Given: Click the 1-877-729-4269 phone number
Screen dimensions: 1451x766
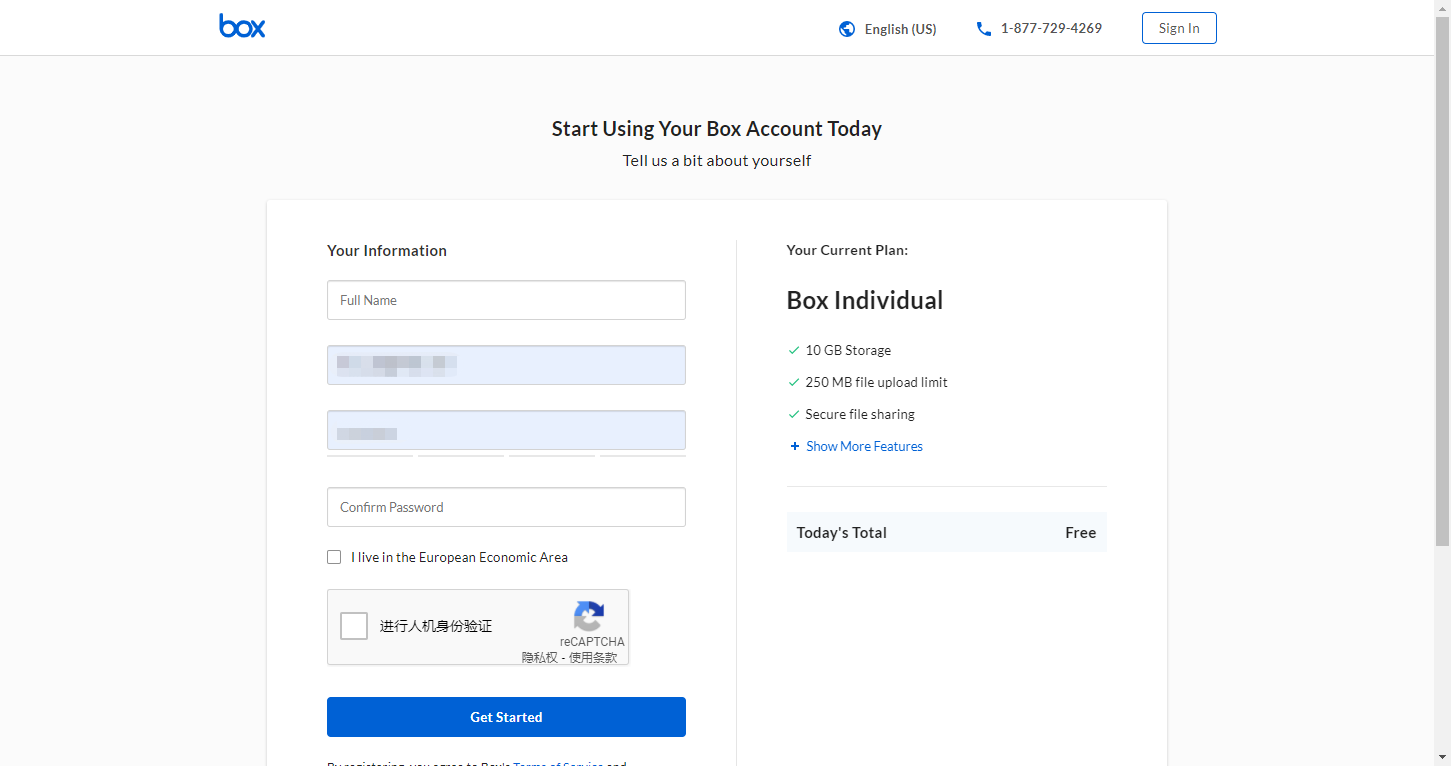Looking at the screenshot, I should [x=1051, y=28].
